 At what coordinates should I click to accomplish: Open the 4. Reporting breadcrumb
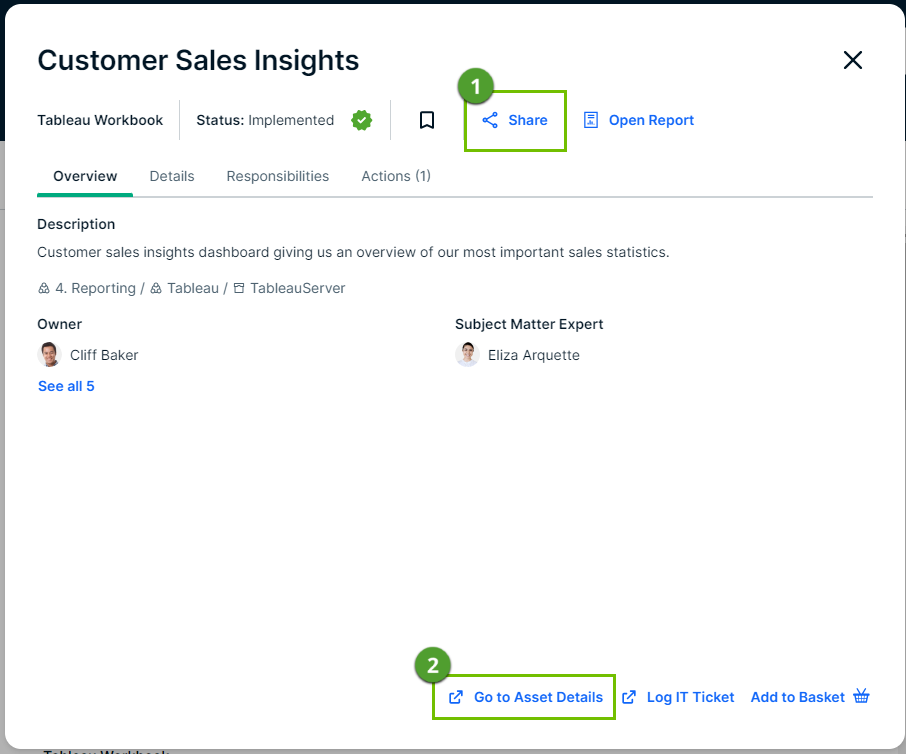pyautogui.click(x=94, y=288)
